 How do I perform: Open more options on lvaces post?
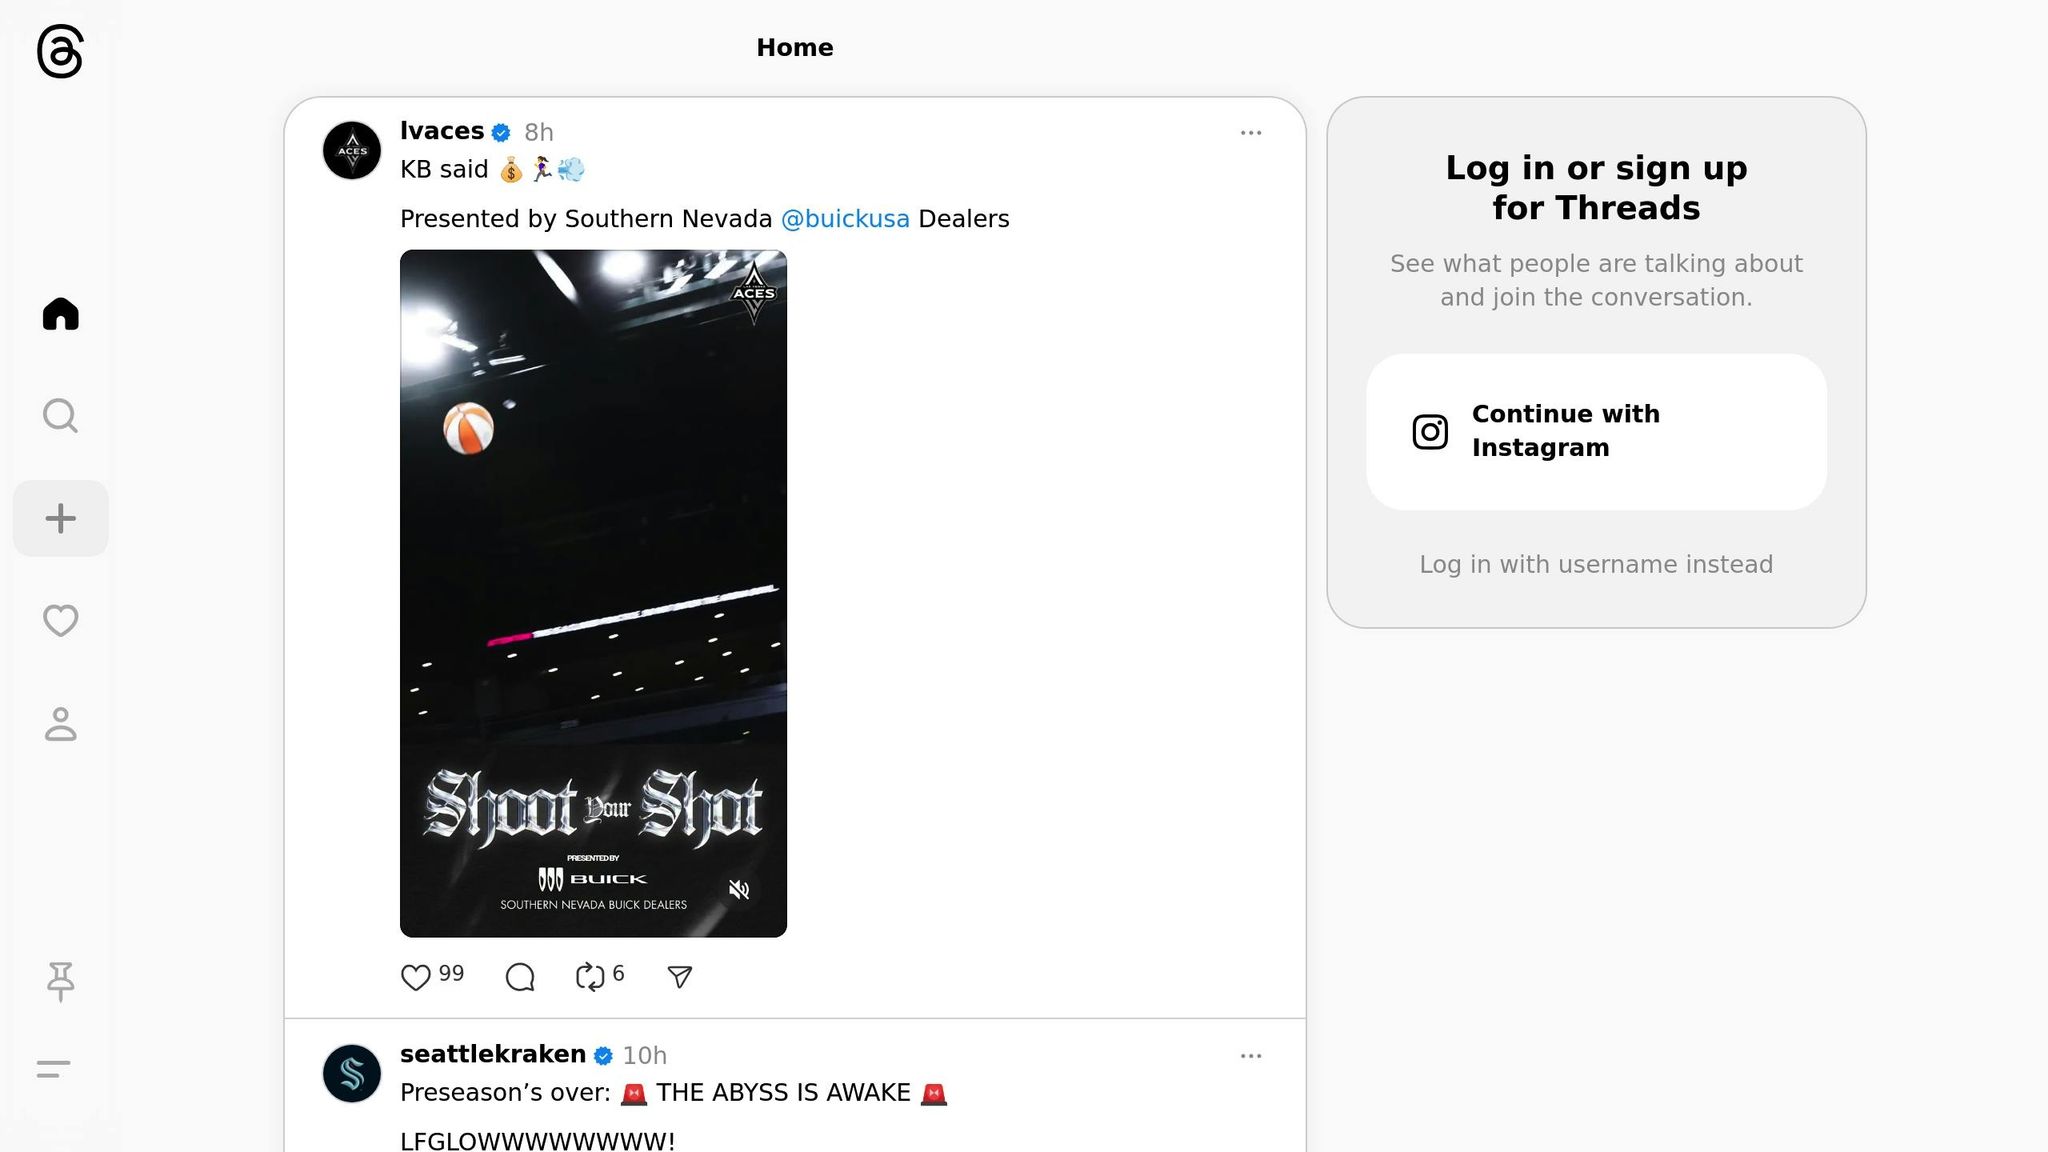(1250, 133)
